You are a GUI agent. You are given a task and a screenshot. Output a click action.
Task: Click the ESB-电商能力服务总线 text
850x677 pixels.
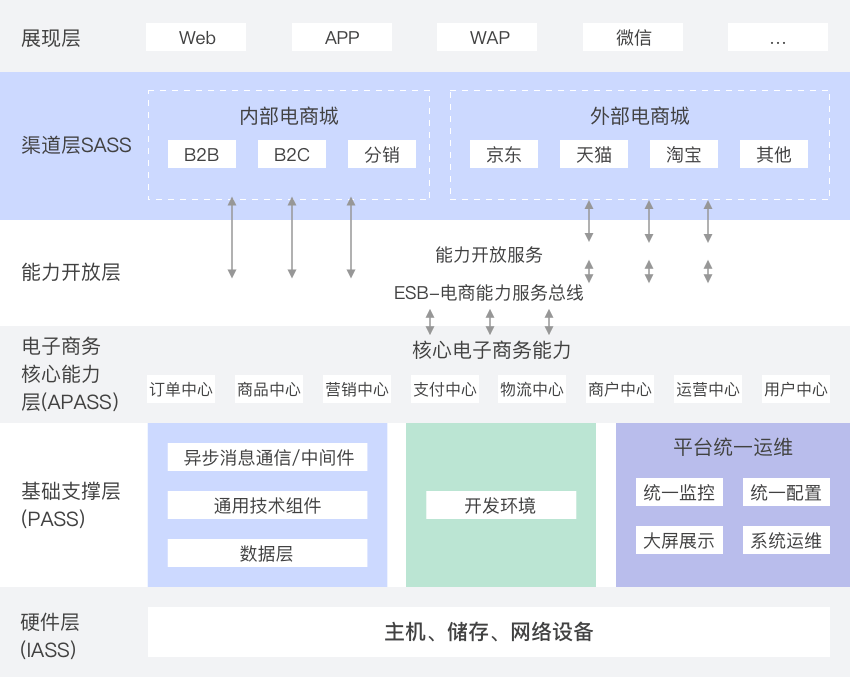click(488, 293)
